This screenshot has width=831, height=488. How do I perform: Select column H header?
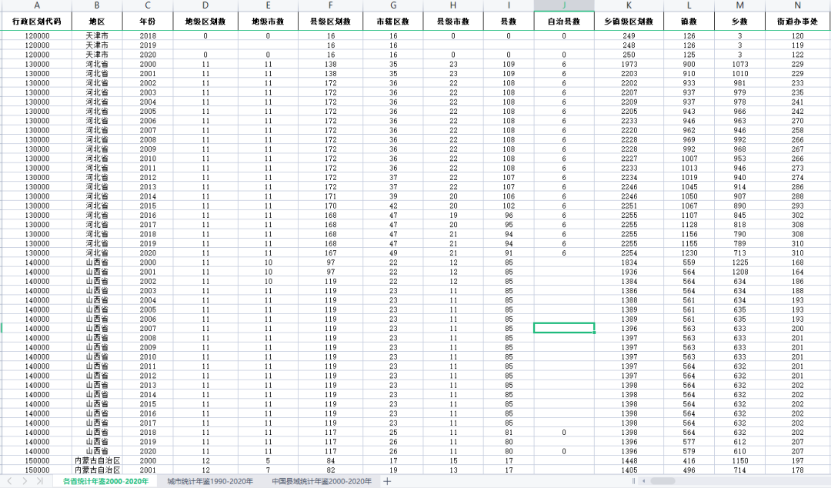coord(453,5)
